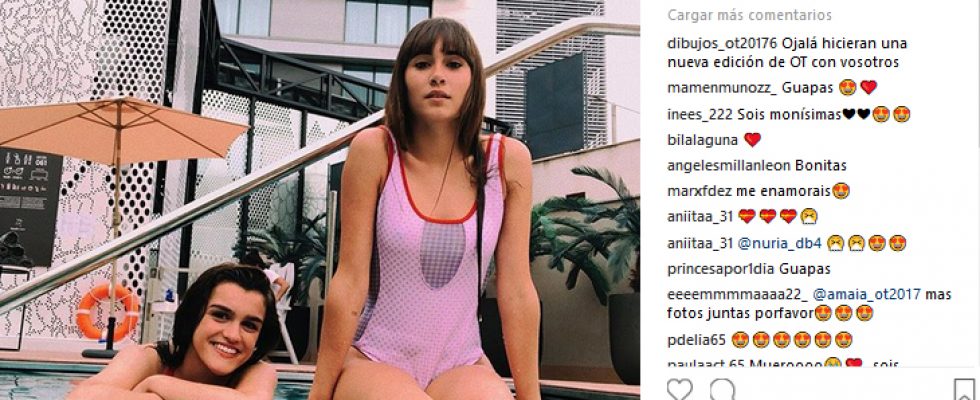980x400 pixels.
Task: Open angelesmillanleon profile
Action: (x=729, y=166)
